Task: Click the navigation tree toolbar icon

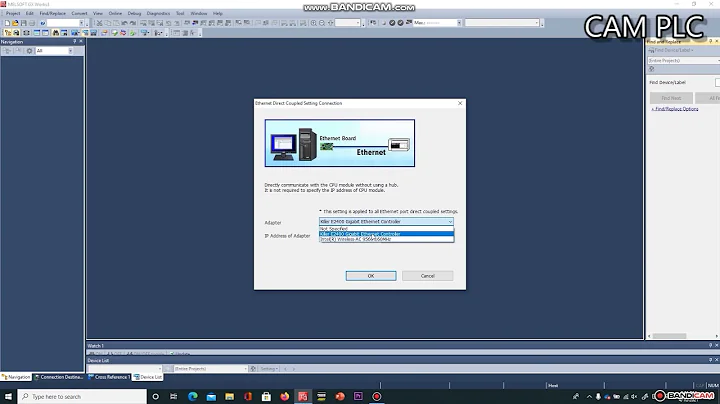Action: pos(7,33)
